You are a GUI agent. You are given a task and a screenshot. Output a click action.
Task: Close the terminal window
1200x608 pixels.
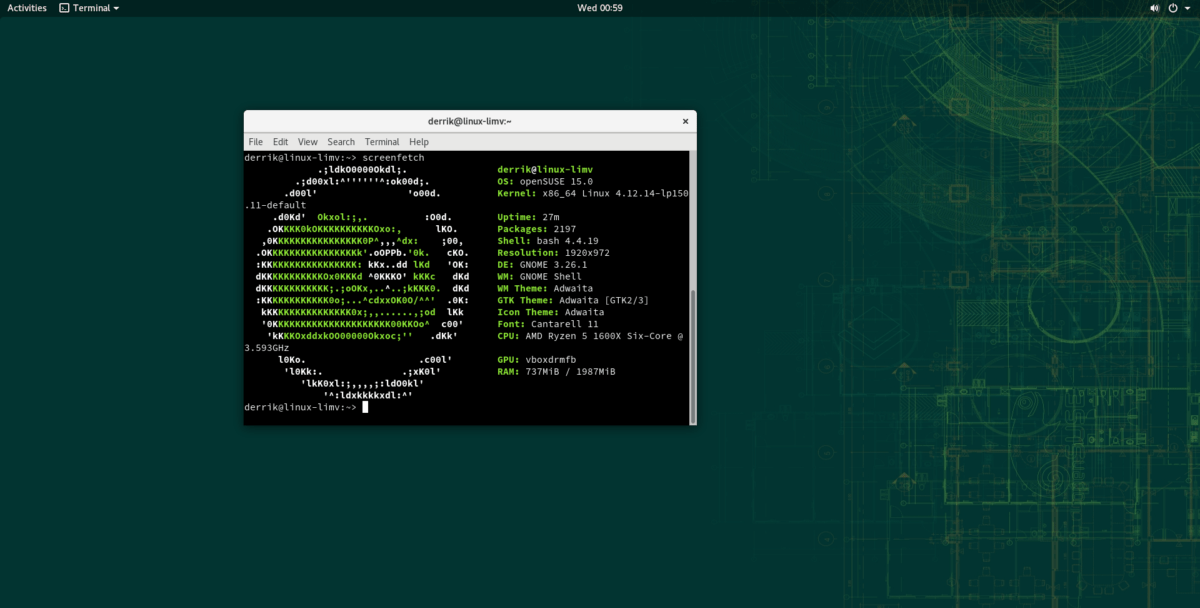685,121
